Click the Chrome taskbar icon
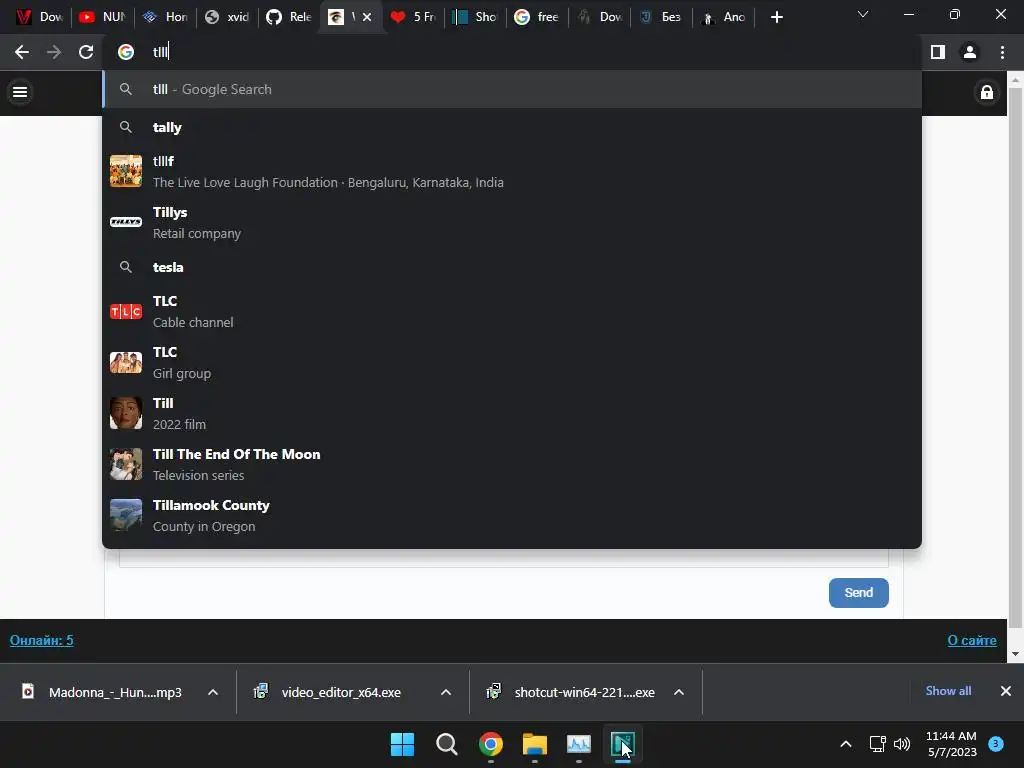The width and height of the screenshot is (1024, 768). tap(490, 744)
